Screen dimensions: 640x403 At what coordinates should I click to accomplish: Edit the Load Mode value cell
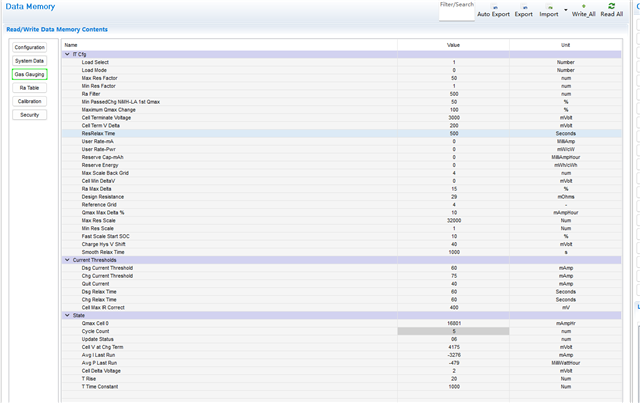453,70
